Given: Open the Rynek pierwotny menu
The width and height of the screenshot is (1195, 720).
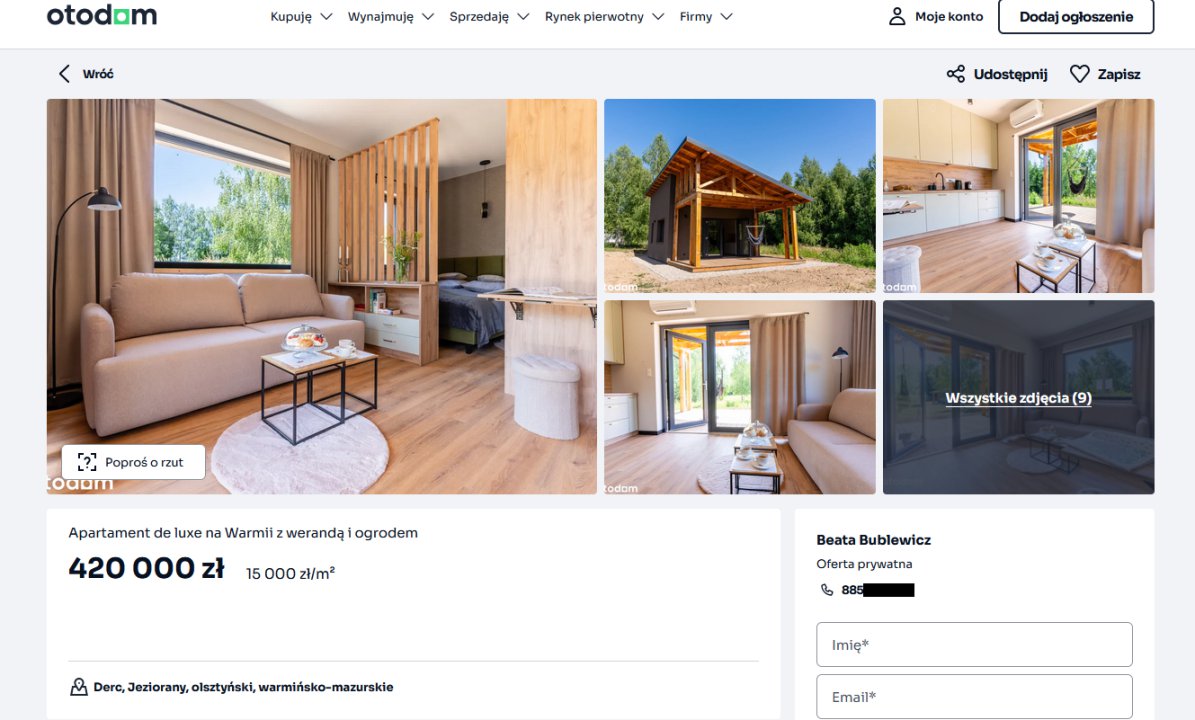Looking at the screenshot, I should tap(604, 17).
